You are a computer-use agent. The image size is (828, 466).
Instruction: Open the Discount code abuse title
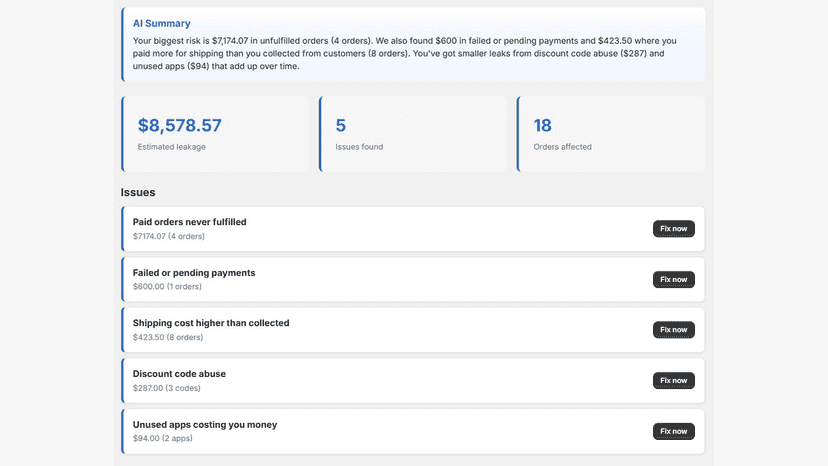[179, 374]
